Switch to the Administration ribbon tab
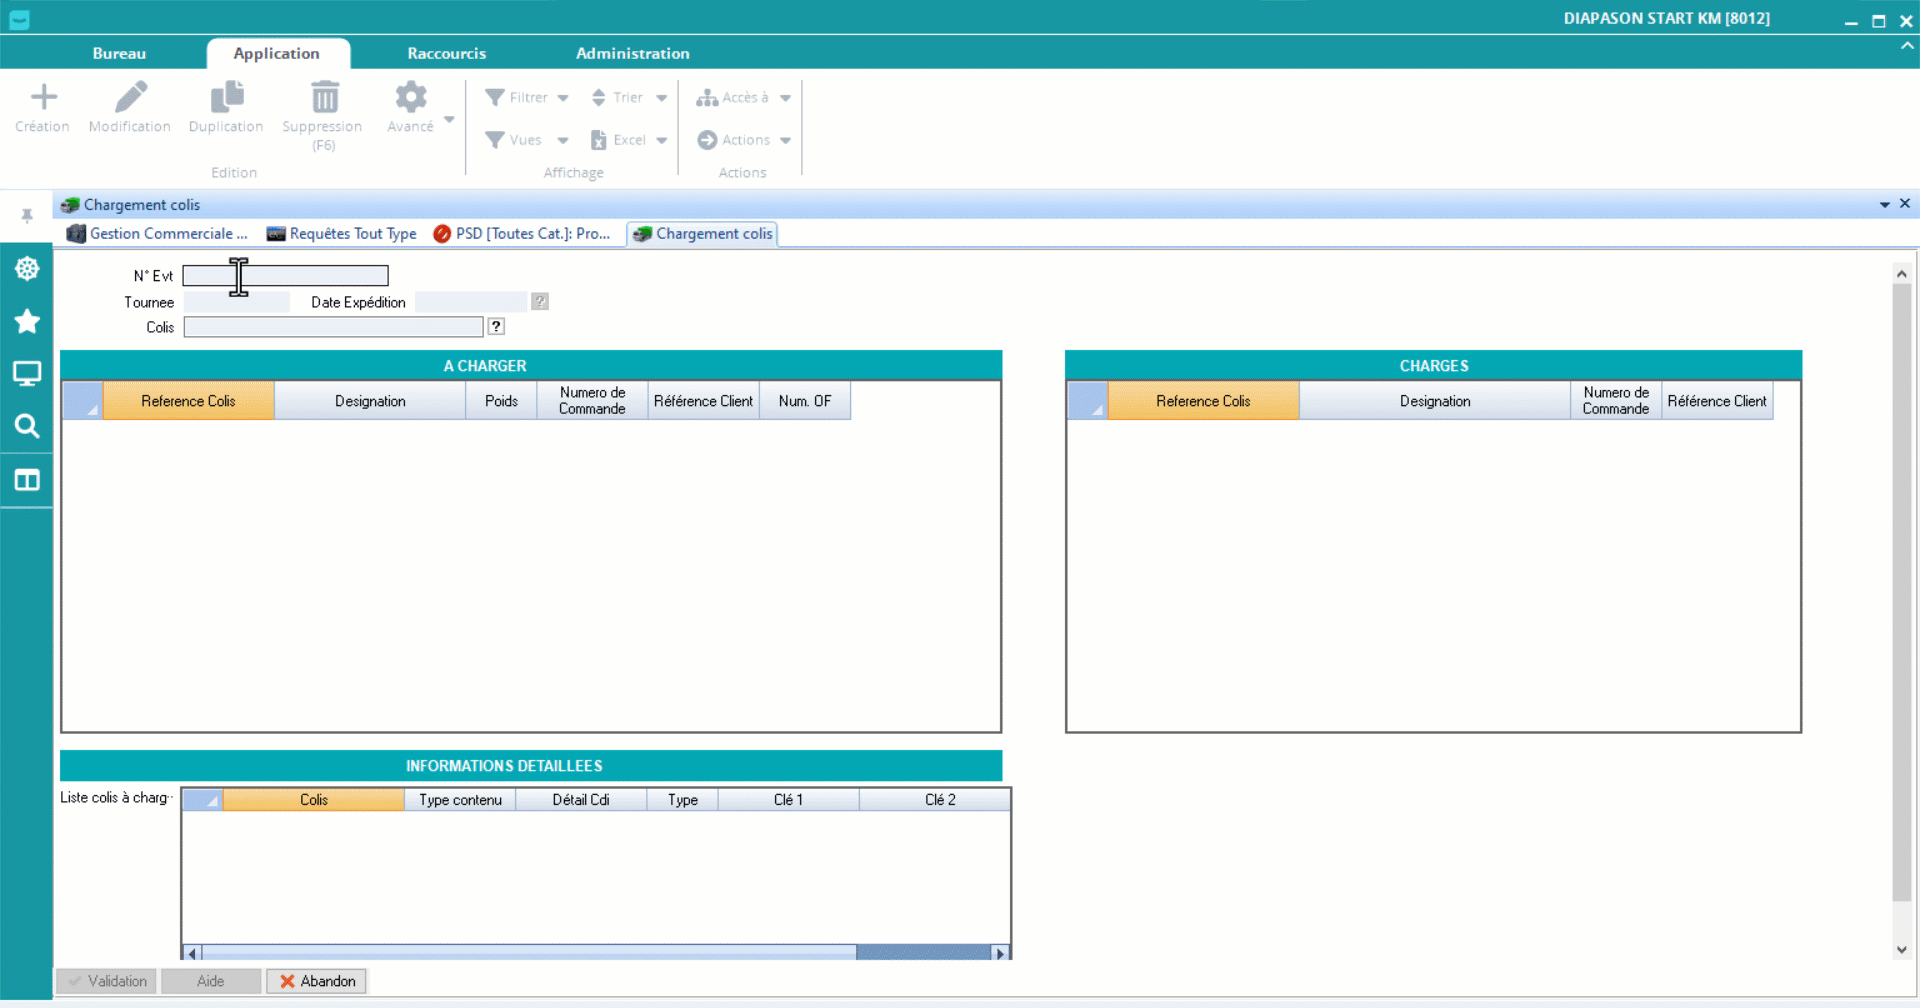1920x1008 pixels. tap(632, 54)
